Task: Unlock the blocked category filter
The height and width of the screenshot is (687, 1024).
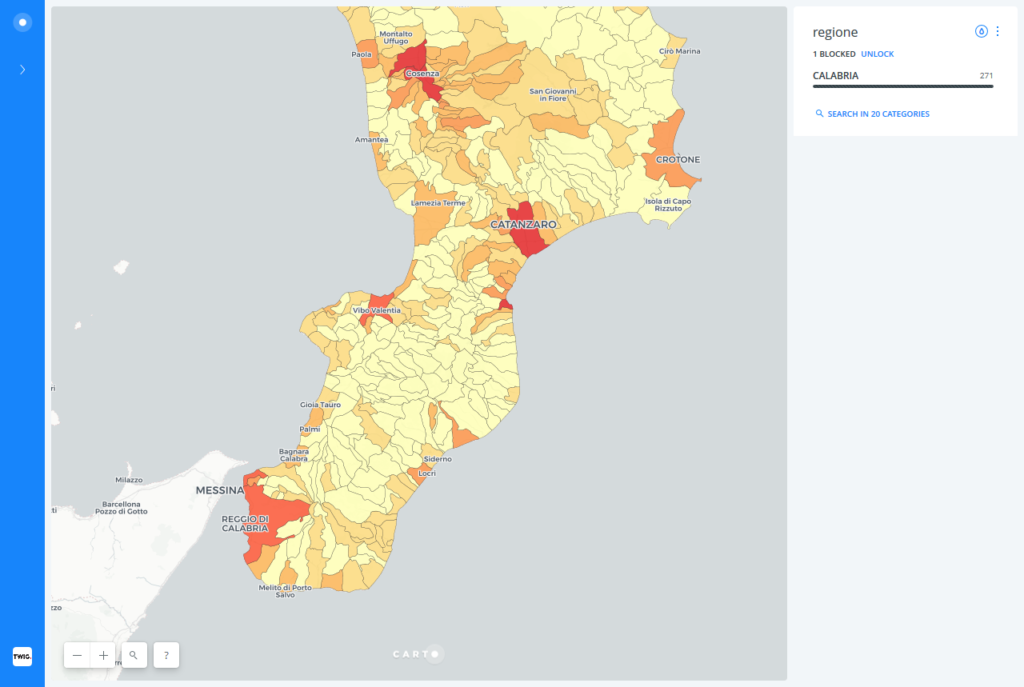Action: [877, 54]
